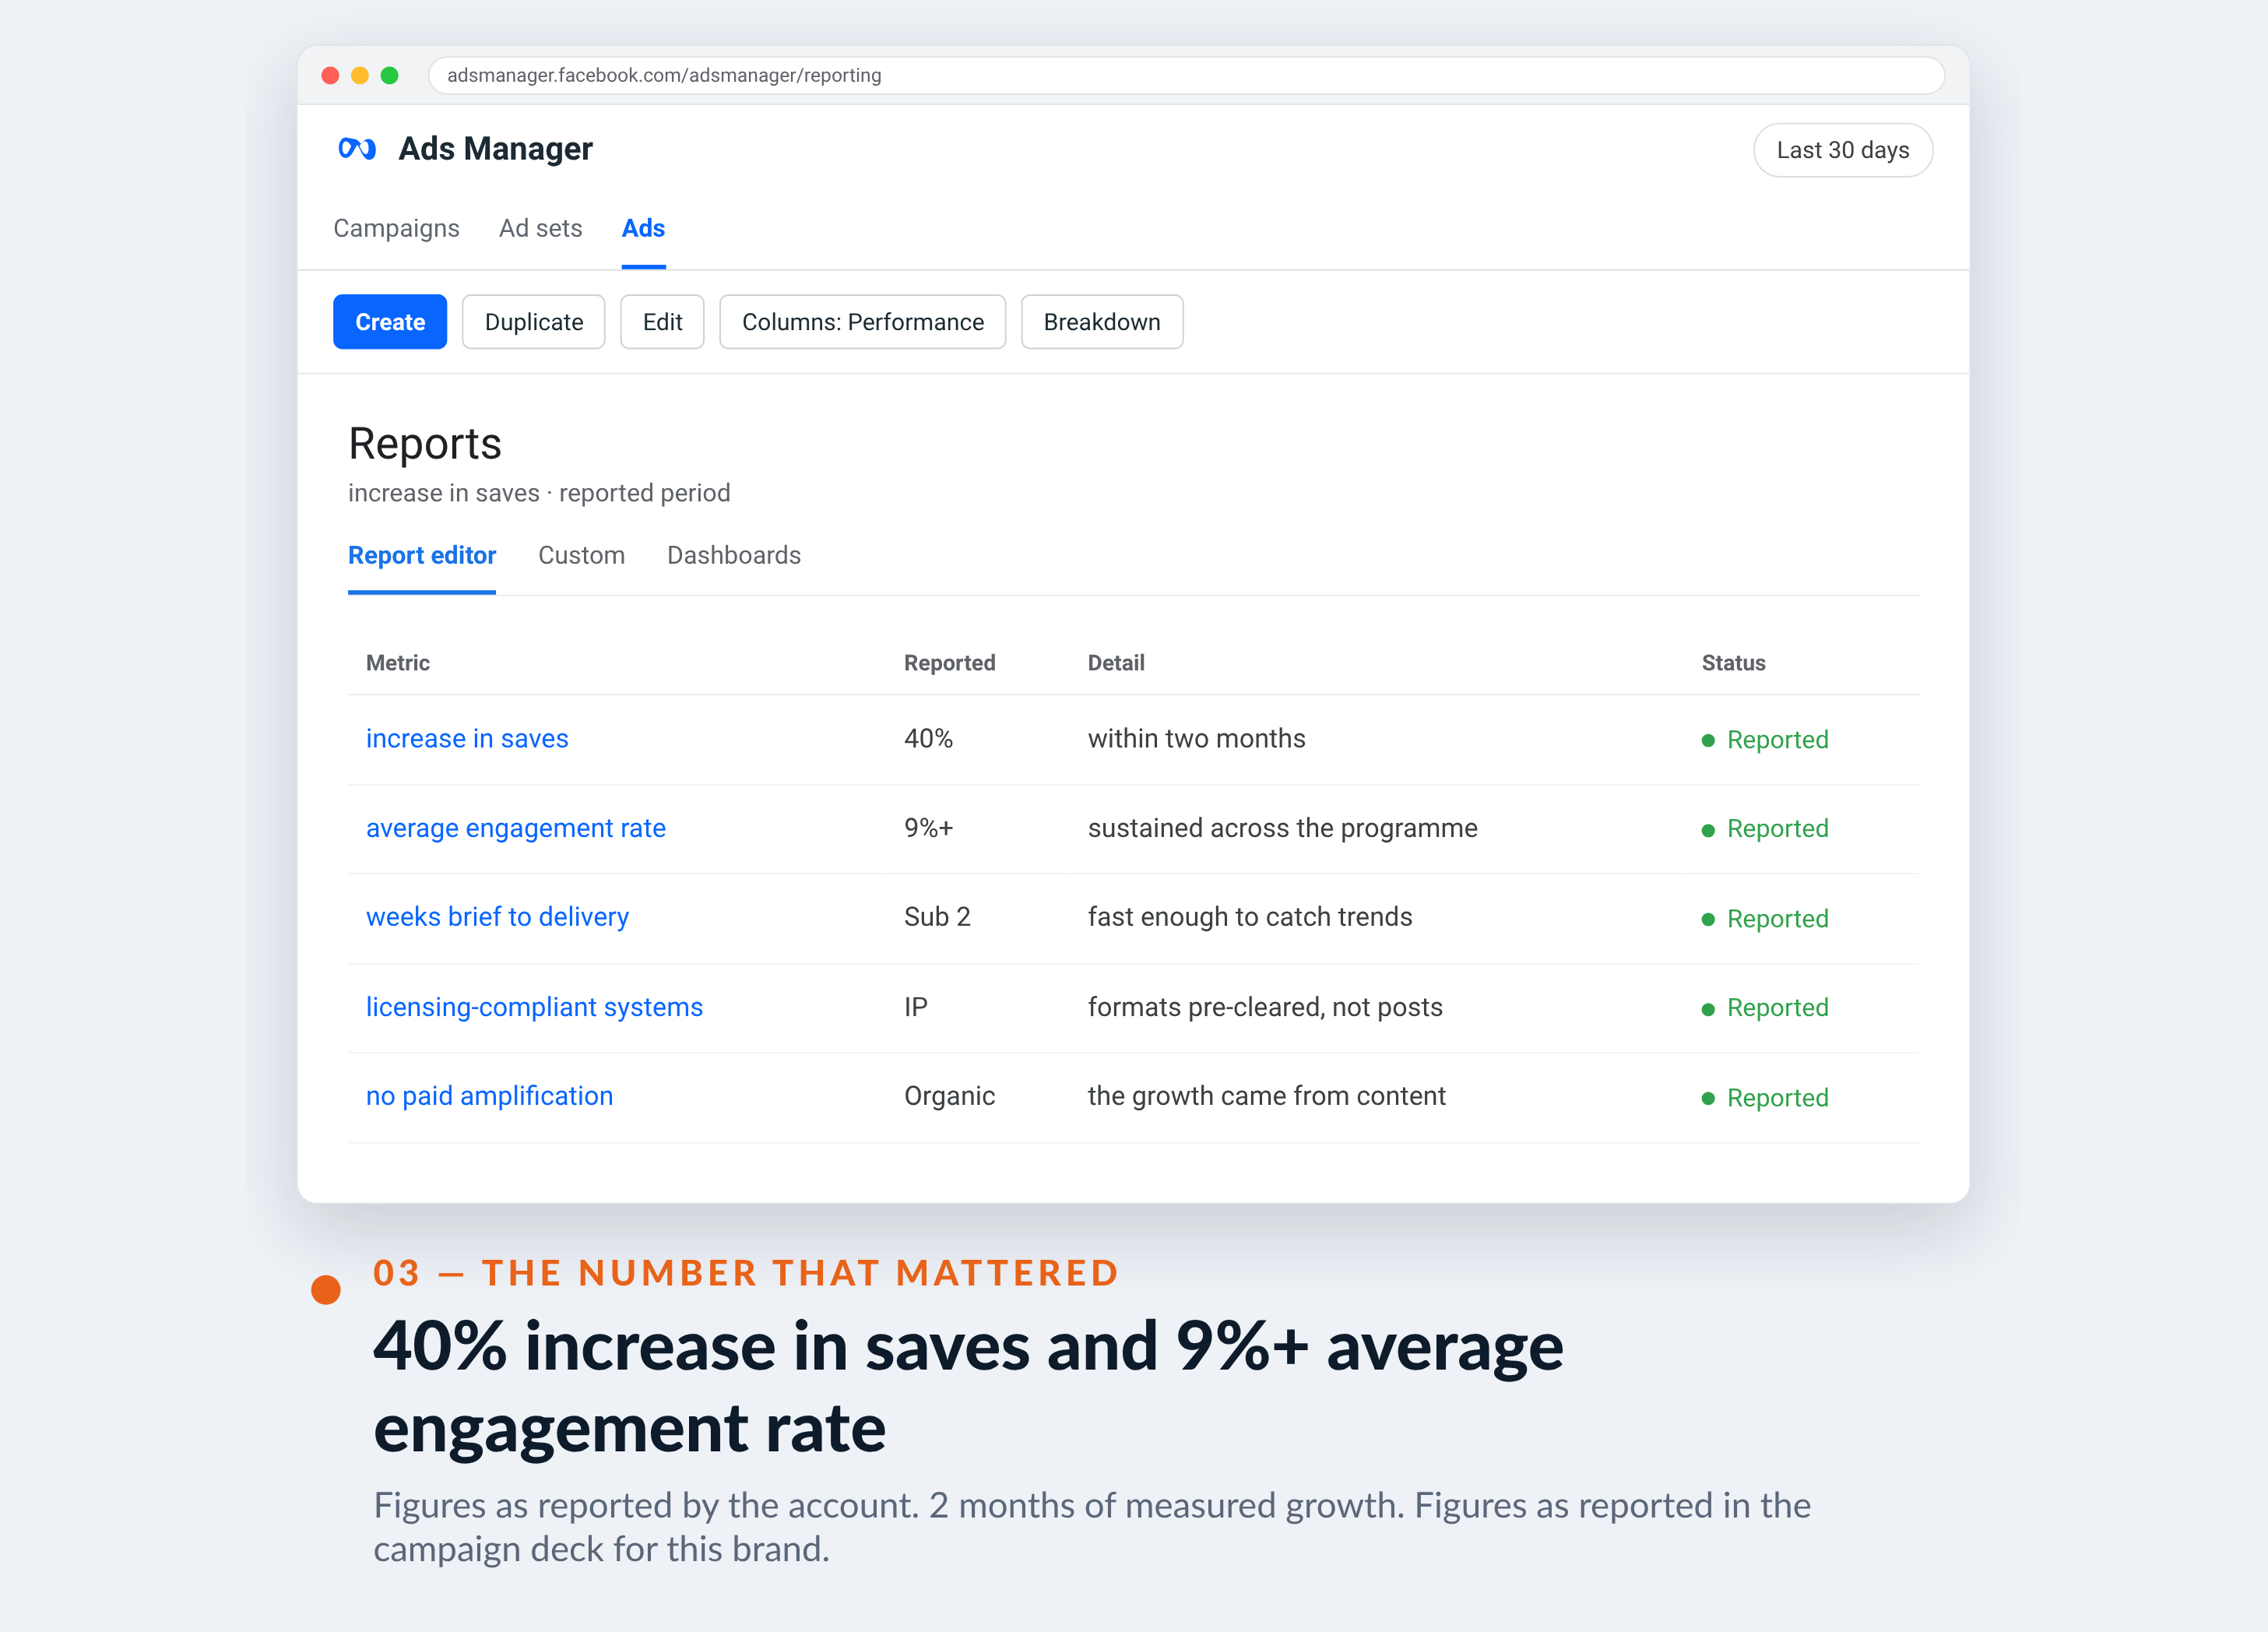Click the Reports heading
This screenshot has width=2268, height=1632.
(x=424, y=444)
